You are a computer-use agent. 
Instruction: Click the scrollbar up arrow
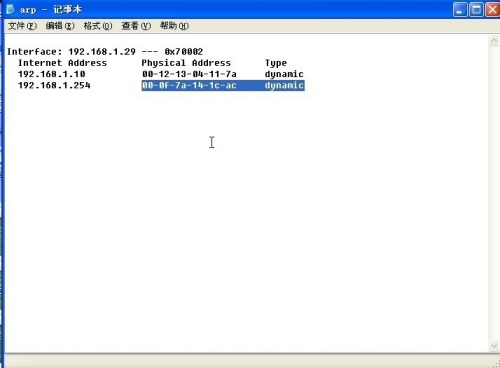point(494,41)
